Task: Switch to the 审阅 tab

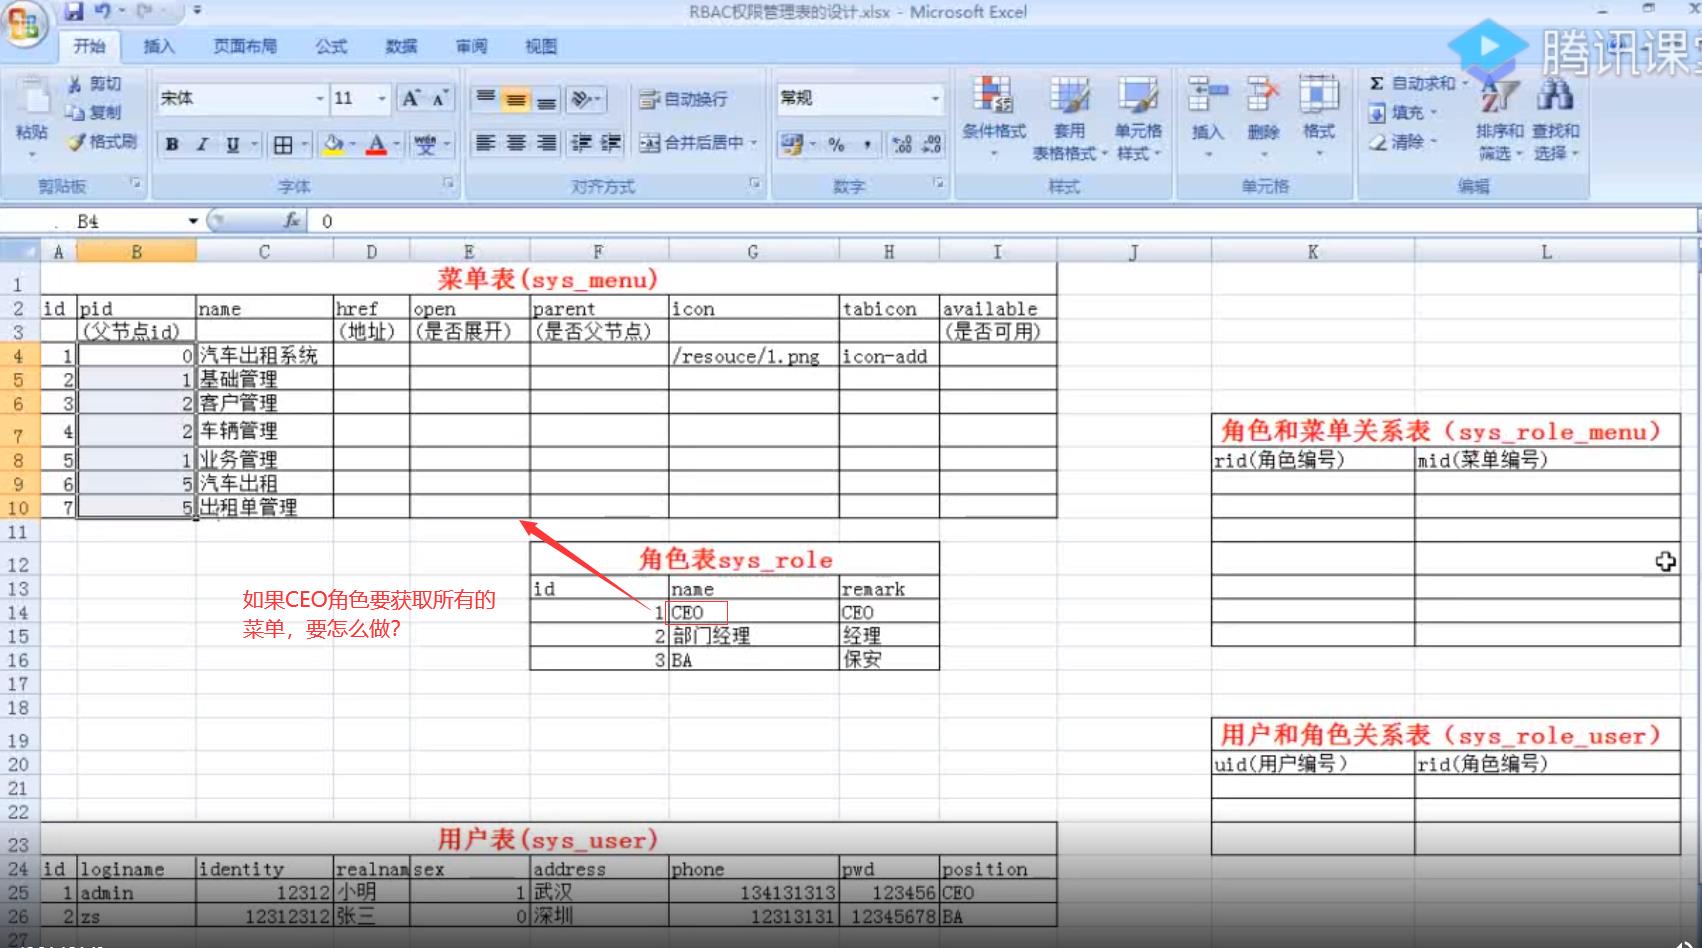Action: (471, 46)
